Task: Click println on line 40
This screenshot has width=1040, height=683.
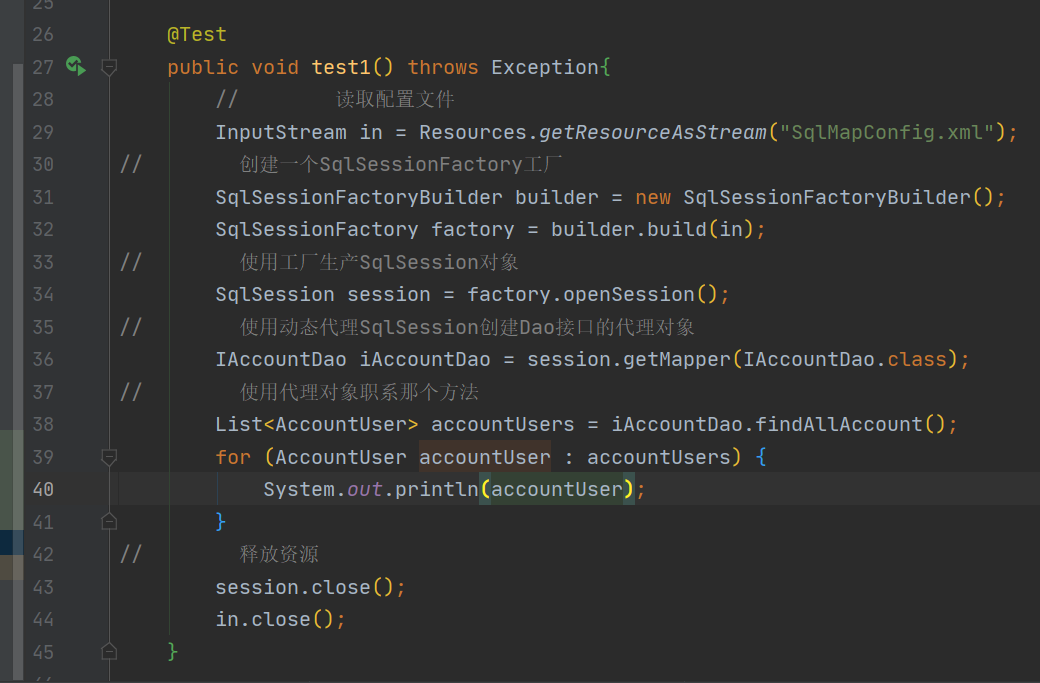Action: point(436,489)
